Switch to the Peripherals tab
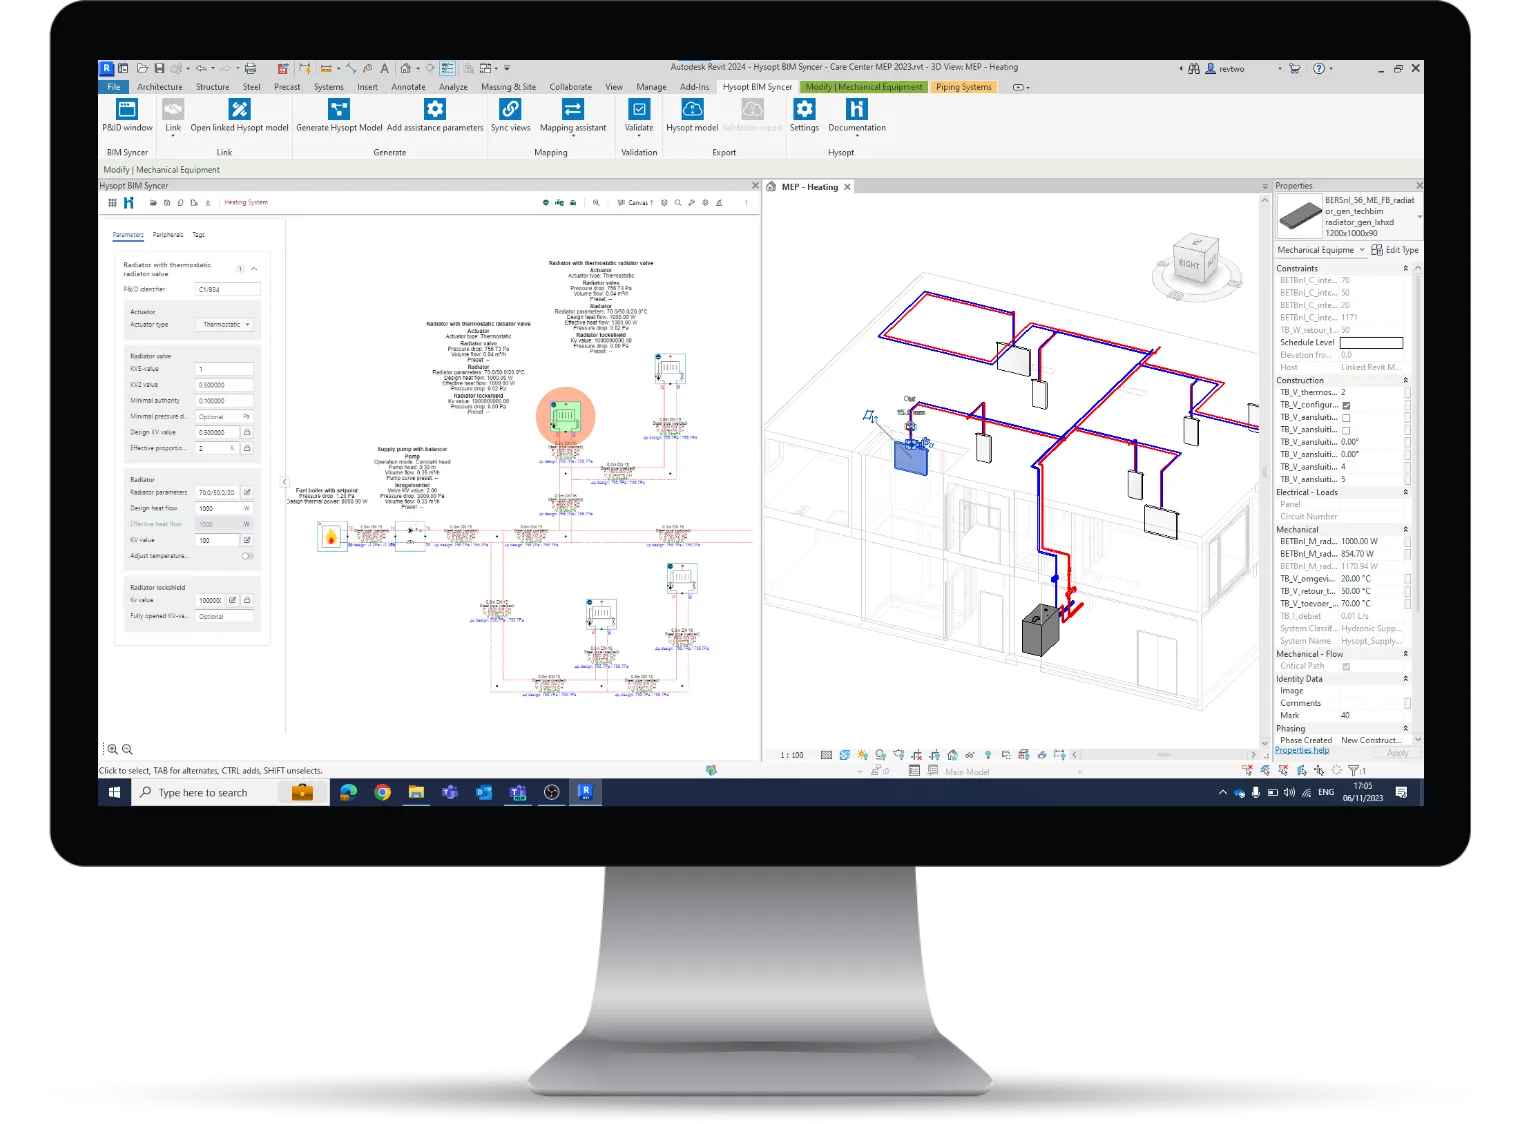This screenshot has width=1520, height=1124. 167,235
